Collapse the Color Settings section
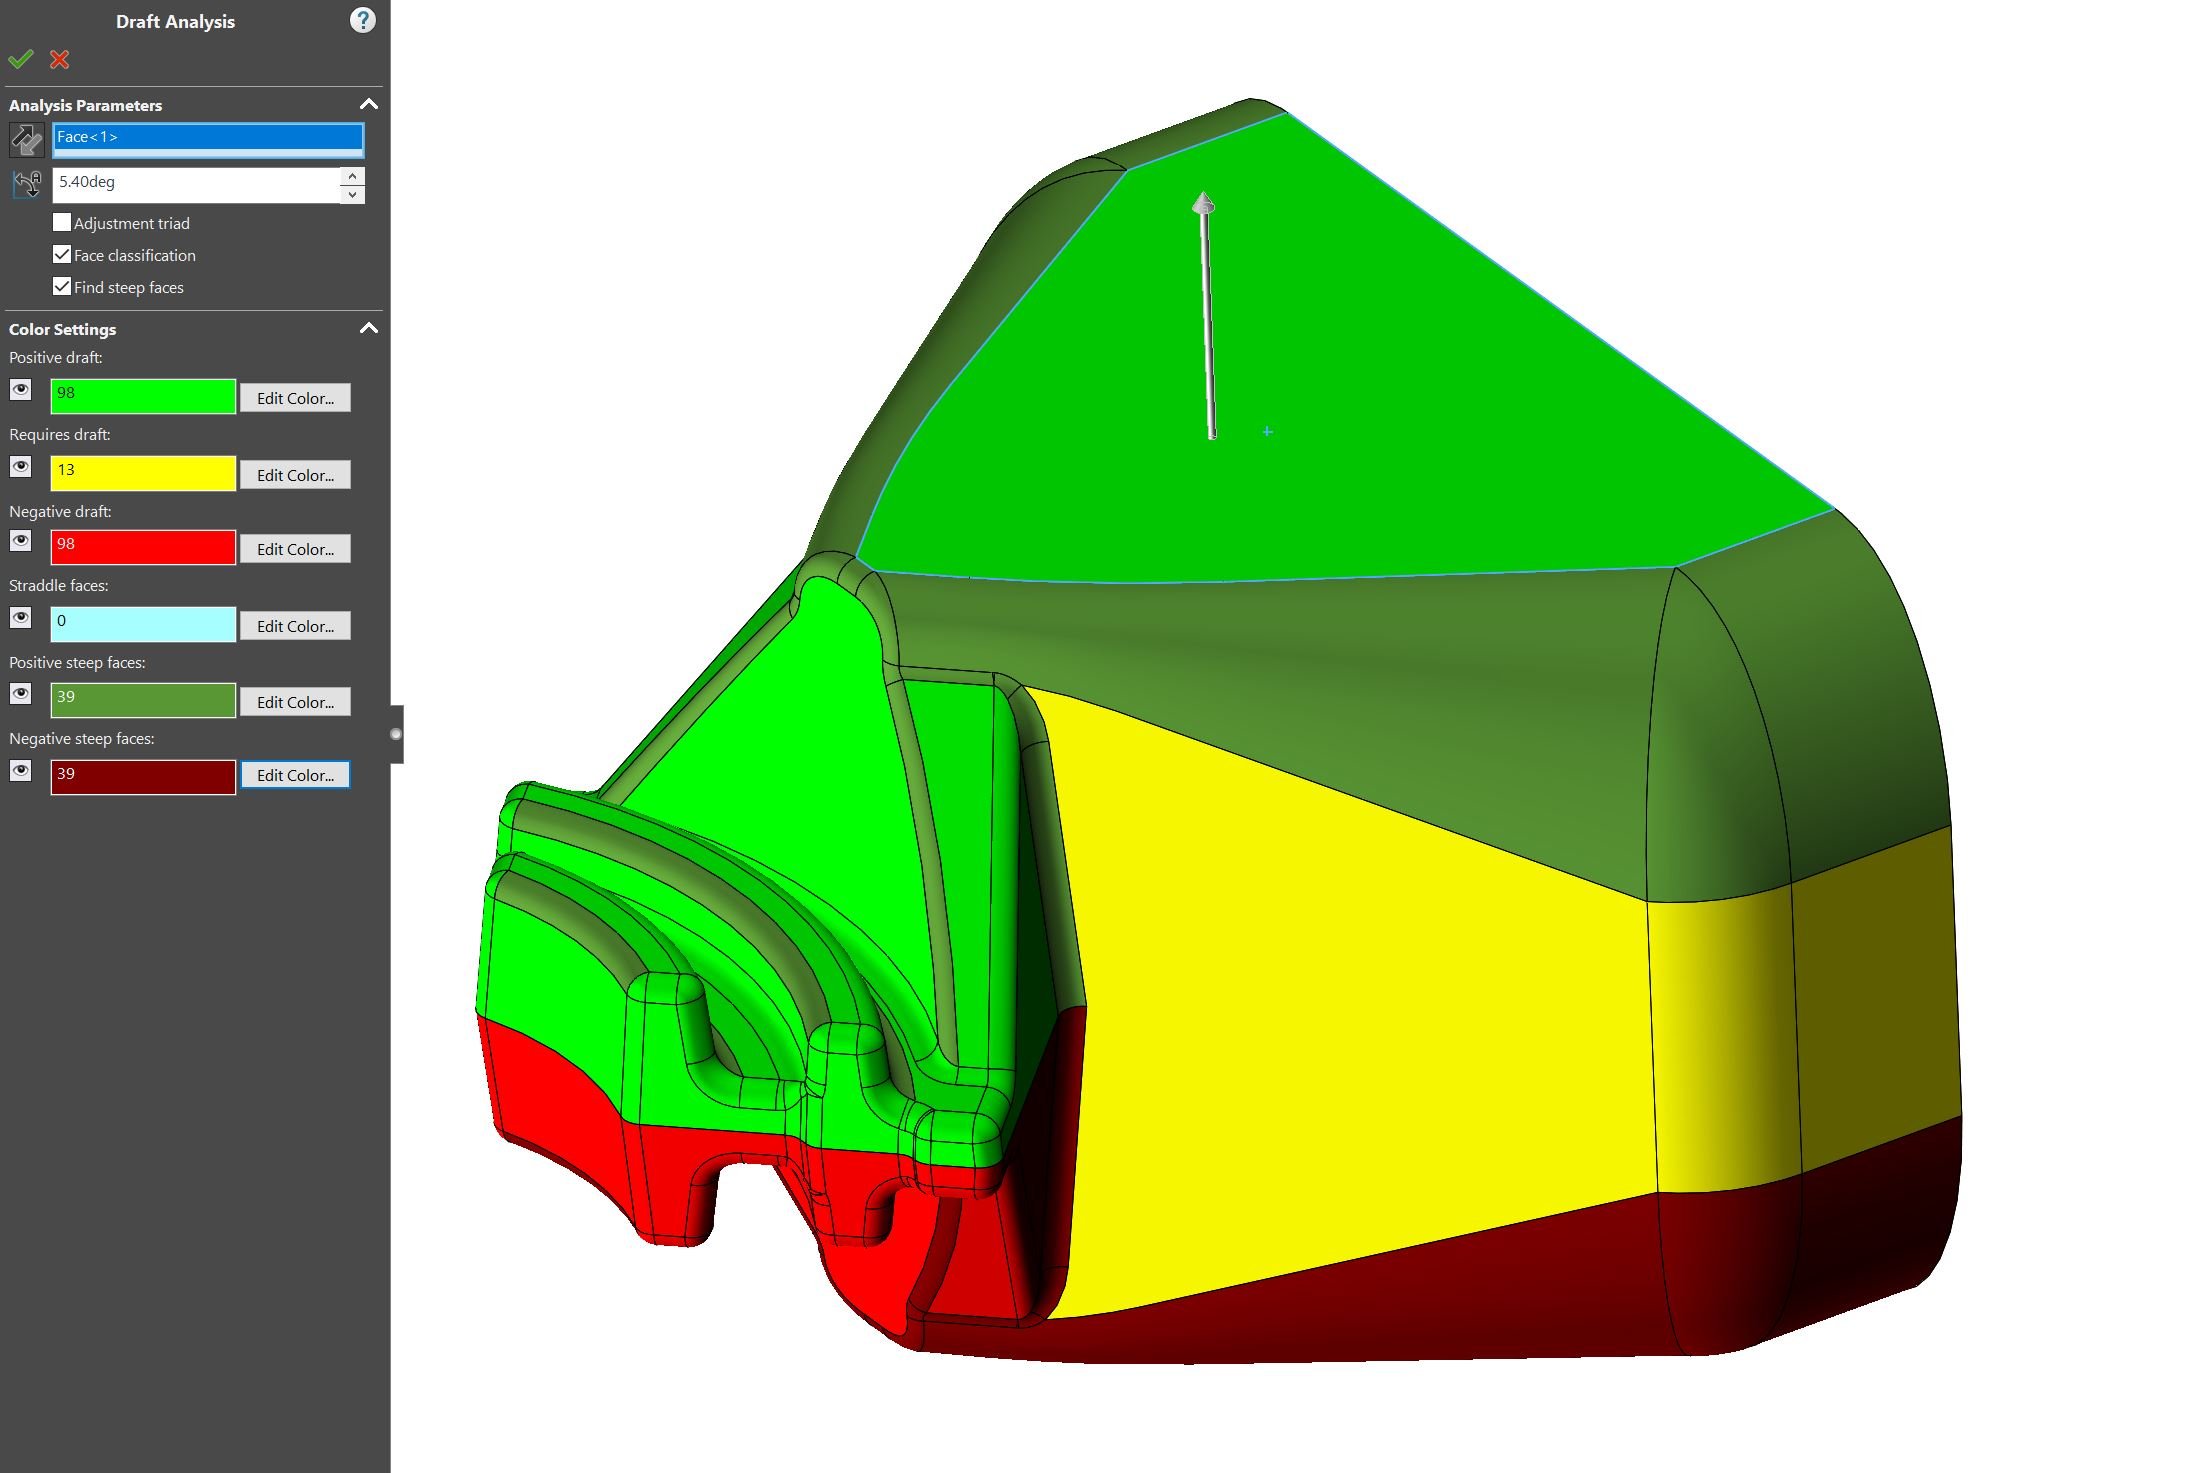Screen dimensions: 2196x1473 click(x=368, y=329)
